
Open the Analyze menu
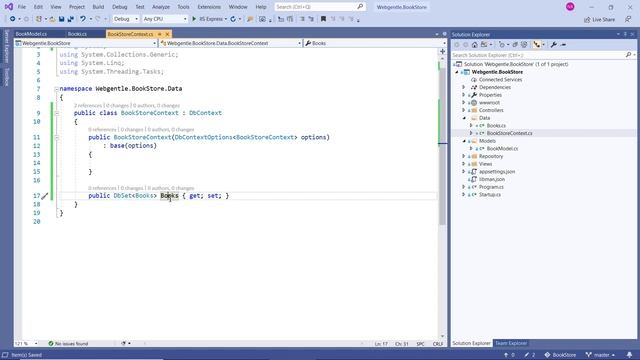161,7
